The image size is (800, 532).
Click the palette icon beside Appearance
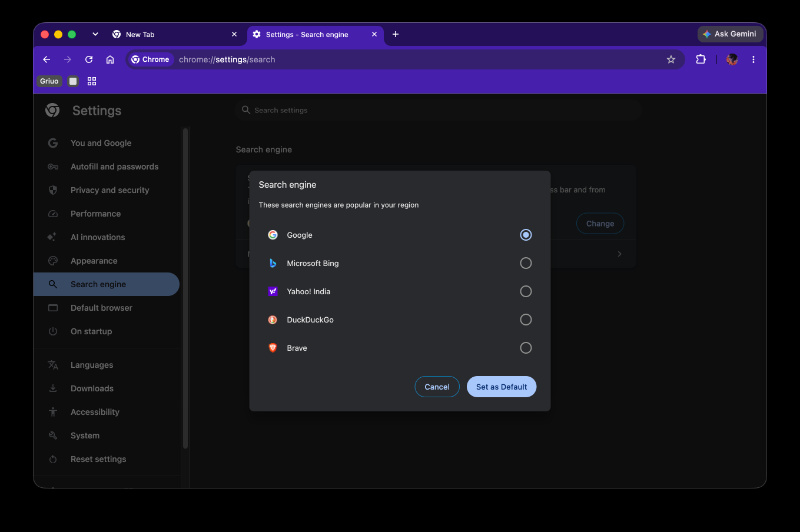pyautogui.click(x=53, y=261)
